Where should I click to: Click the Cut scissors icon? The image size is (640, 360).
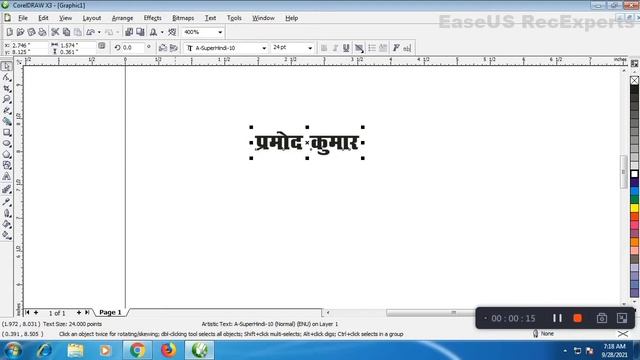coord(55,32)
